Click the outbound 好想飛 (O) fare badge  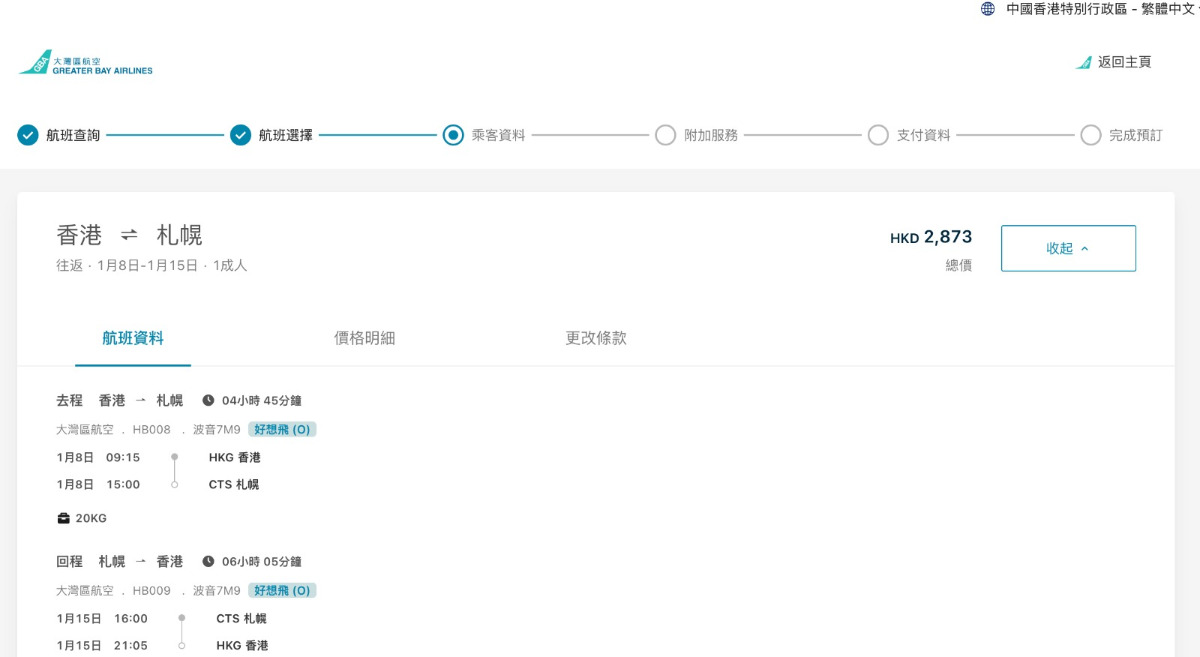tap(282, 429)
